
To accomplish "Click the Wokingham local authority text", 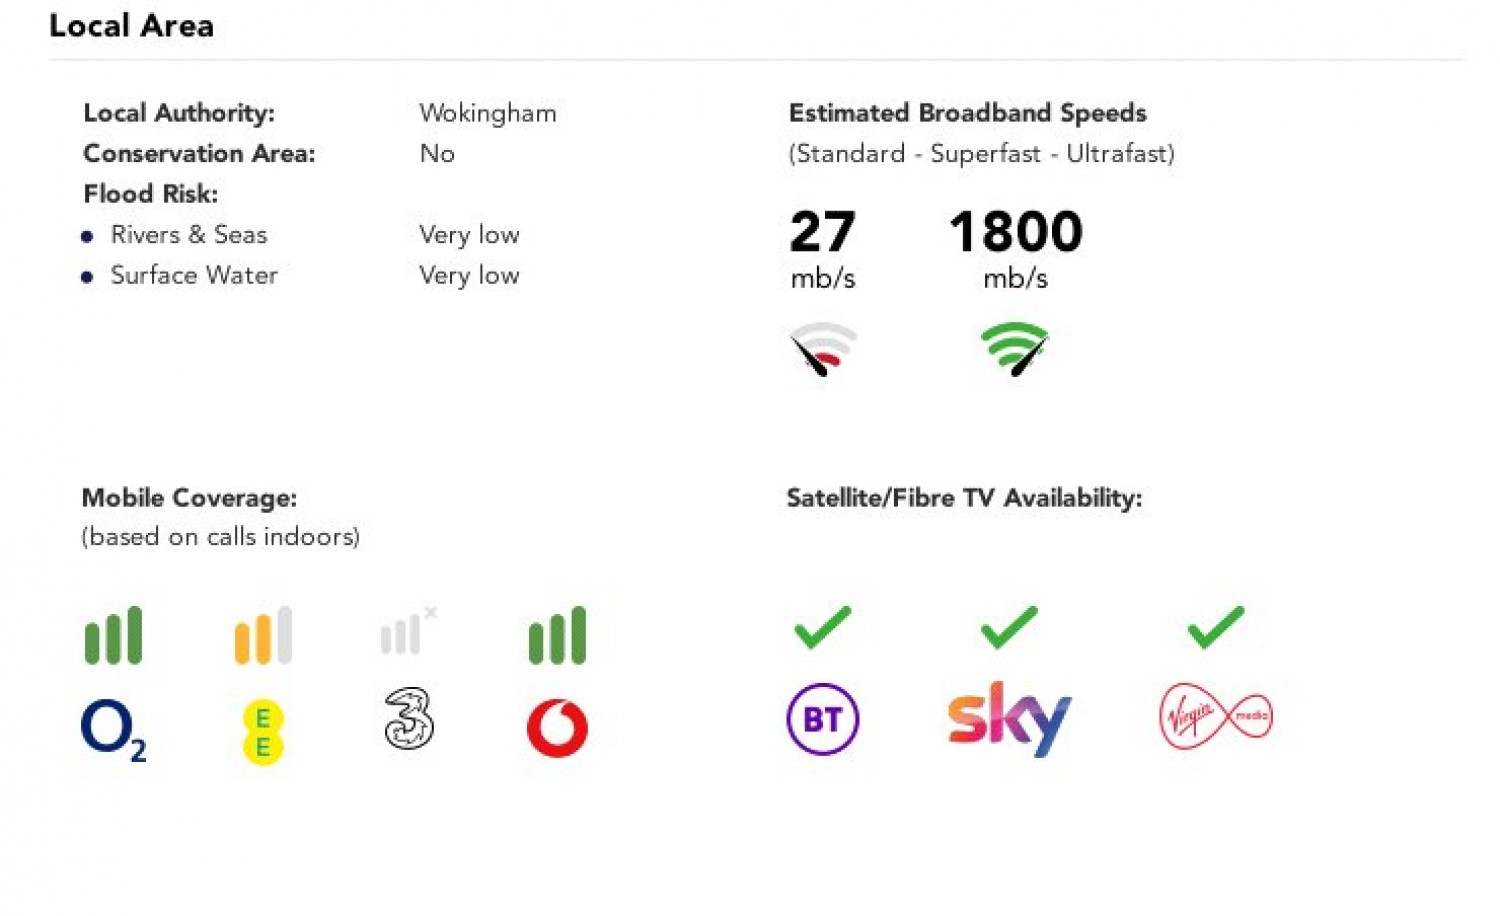I will (487, 113).
